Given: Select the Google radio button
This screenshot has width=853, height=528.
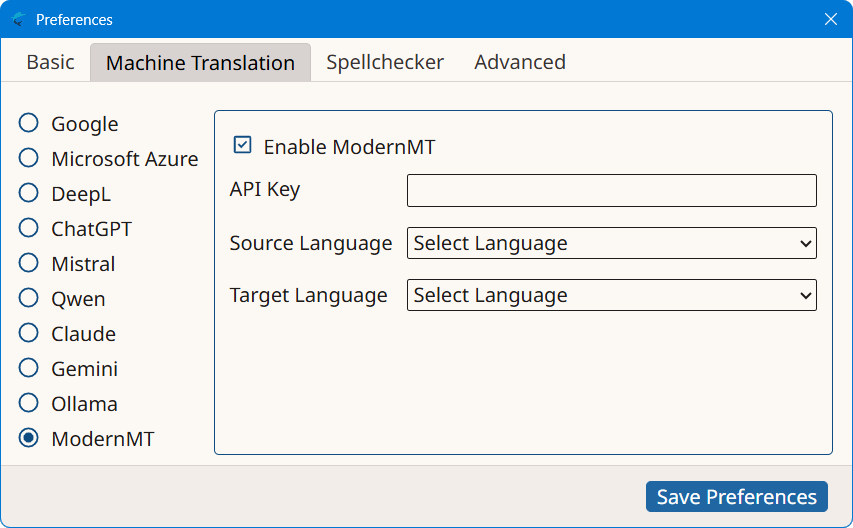Looking at the screenshot, I should tap(28, 123).
